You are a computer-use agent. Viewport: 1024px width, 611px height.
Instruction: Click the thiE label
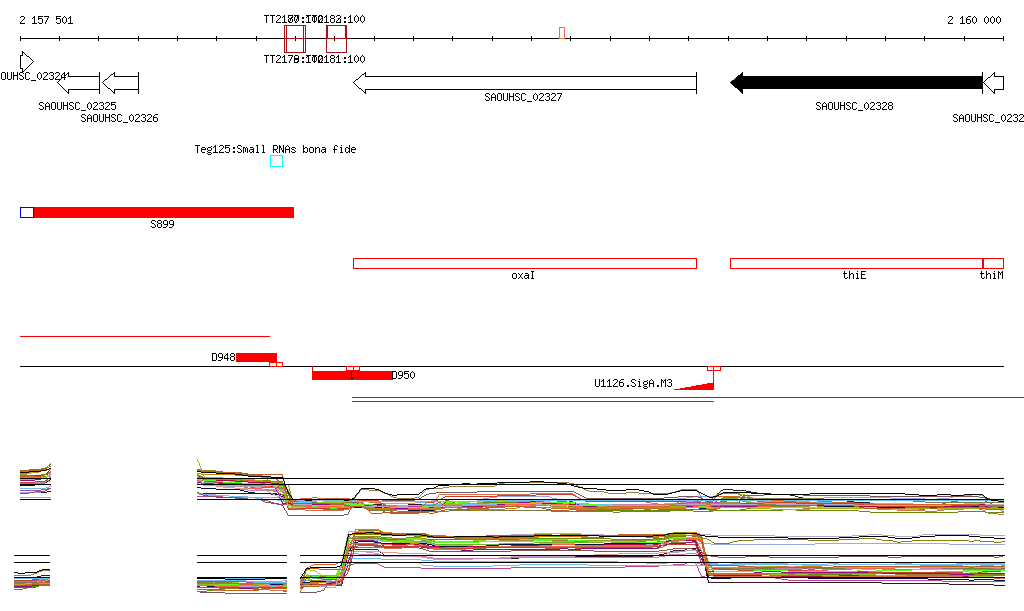[854, 275]
